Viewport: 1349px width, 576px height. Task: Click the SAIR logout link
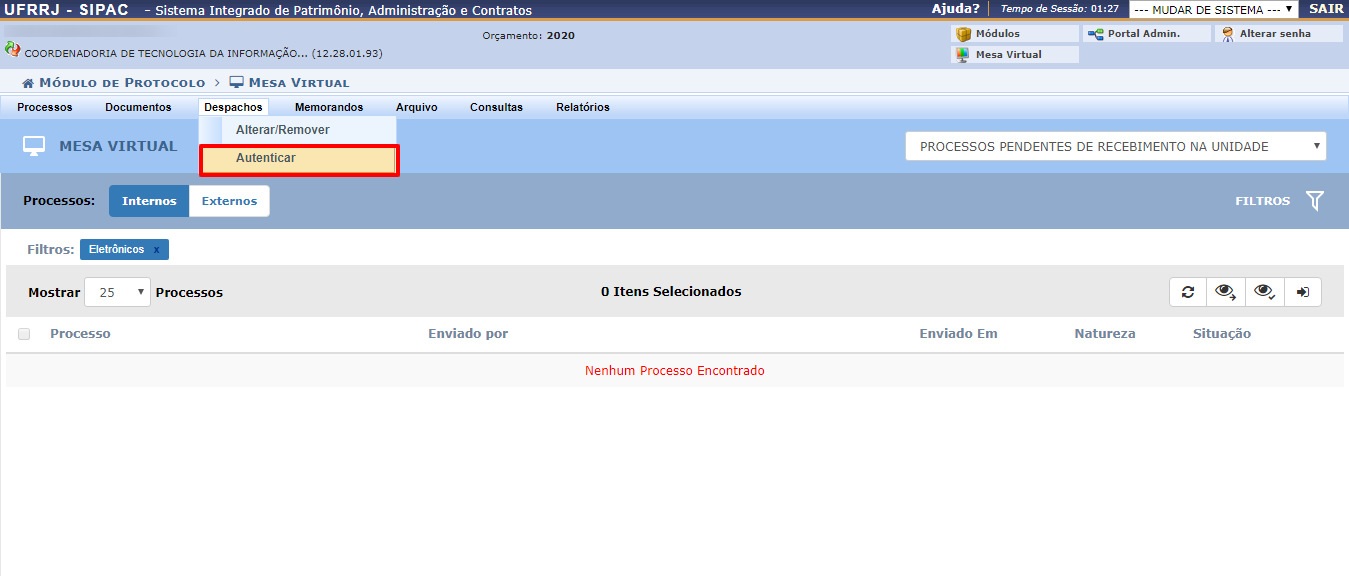click(1326, 9)
